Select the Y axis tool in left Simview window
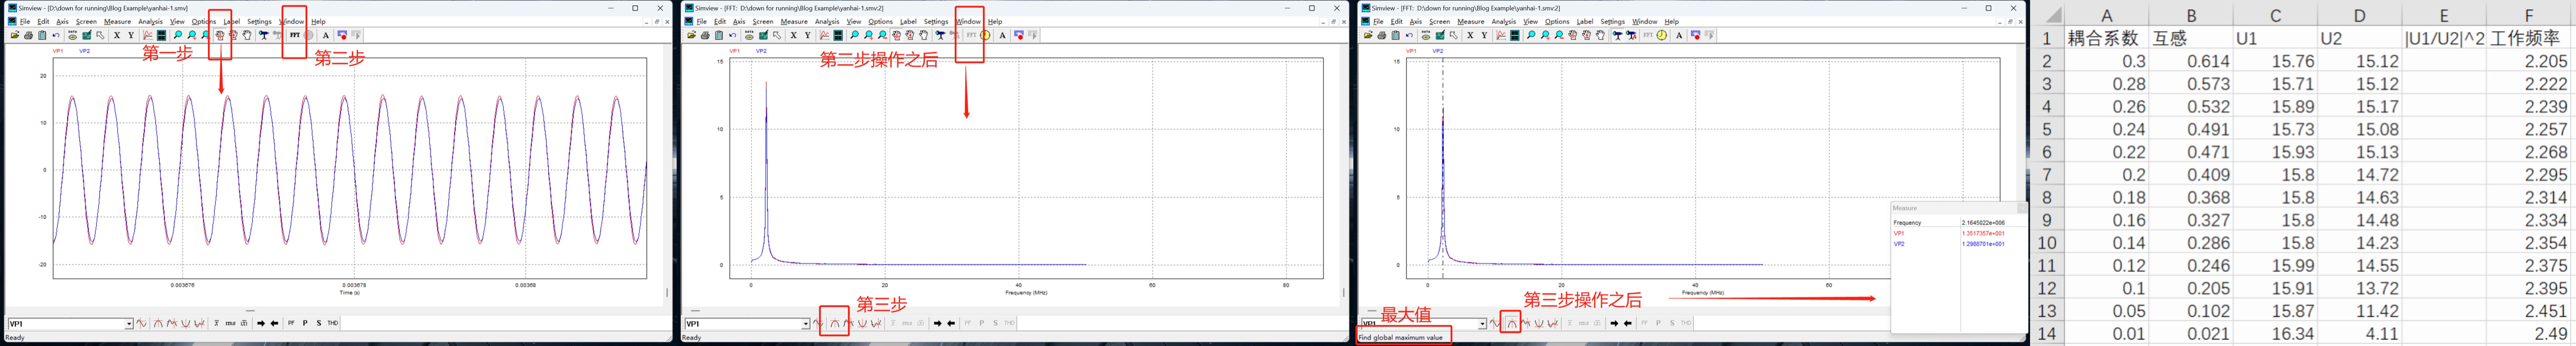The image size is (2576, 346). pos(131,35)
